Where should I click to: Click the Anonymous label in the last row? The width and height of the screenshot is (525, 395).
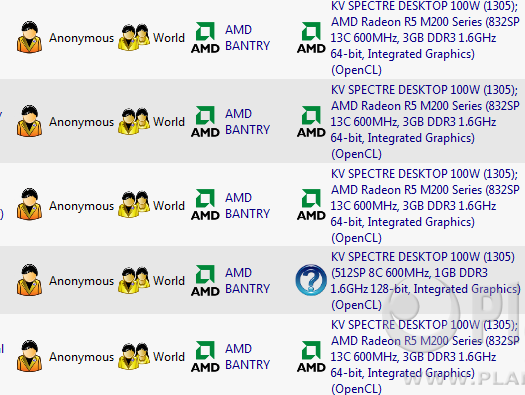point(81,357)
